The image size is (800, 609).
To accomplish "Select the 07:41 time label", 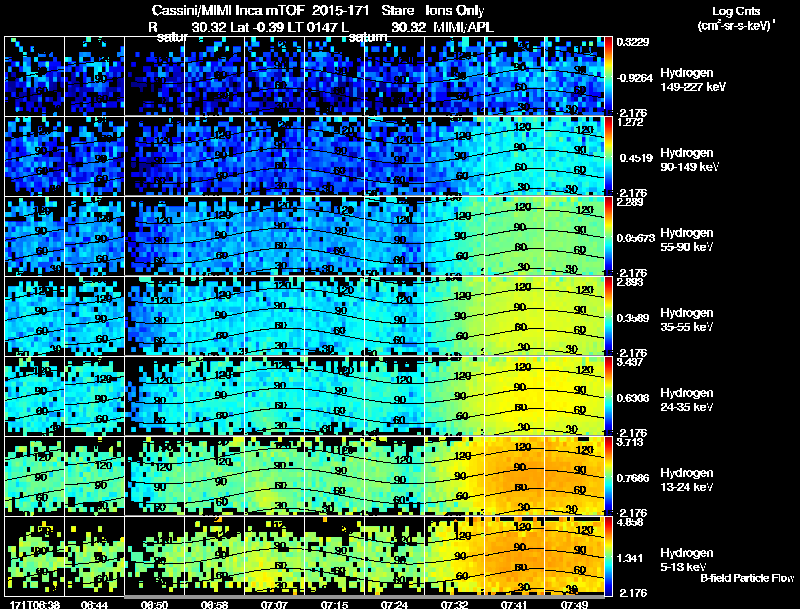I will pyautogui.click(x=514, y=604).
